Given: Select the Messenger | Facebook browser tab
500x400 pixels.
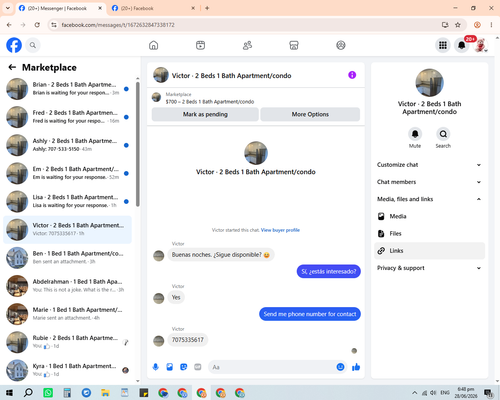Looking at the screenshot, I should point(60,8).
